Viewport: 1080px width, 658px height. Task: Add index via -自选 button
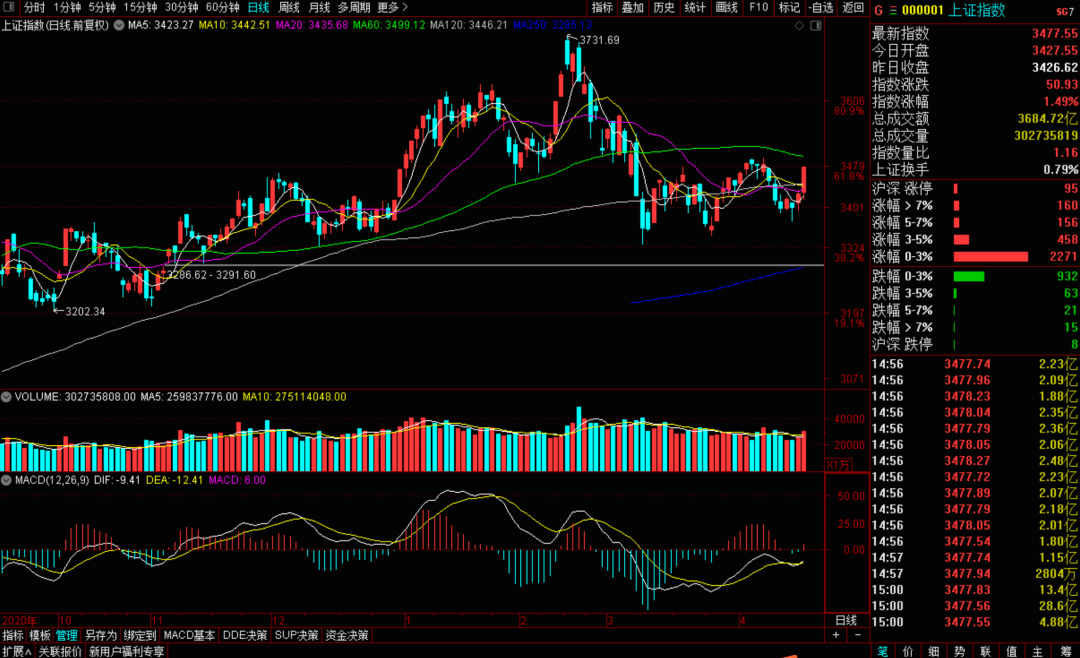click(x=820, y=8)
